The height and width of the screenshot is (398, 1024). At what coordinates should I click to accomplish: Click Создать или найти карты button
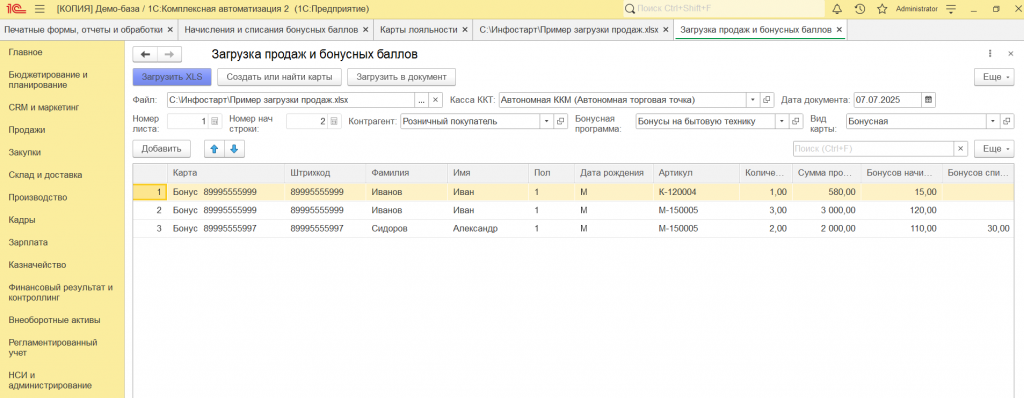[x=280, y=77]
